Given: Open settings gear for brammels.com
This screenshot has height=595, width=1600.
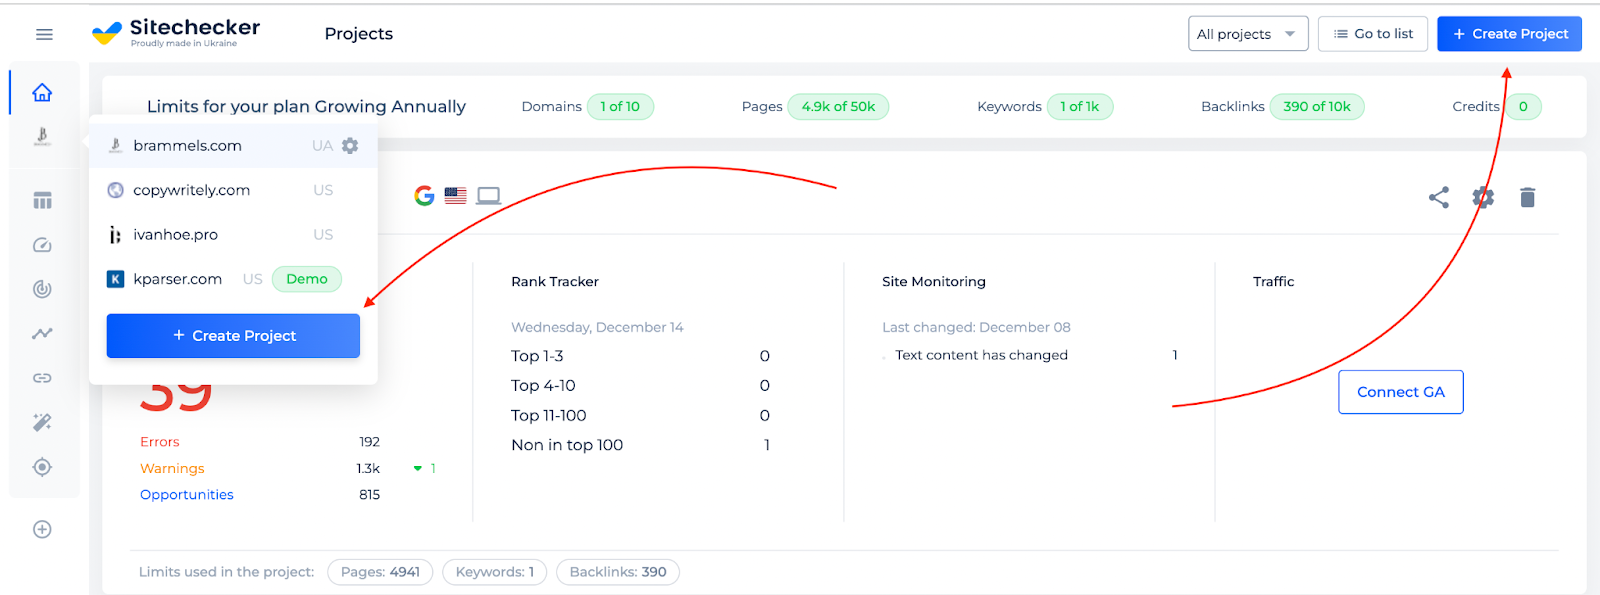Looking at the screenshot, I should [350, 146].
